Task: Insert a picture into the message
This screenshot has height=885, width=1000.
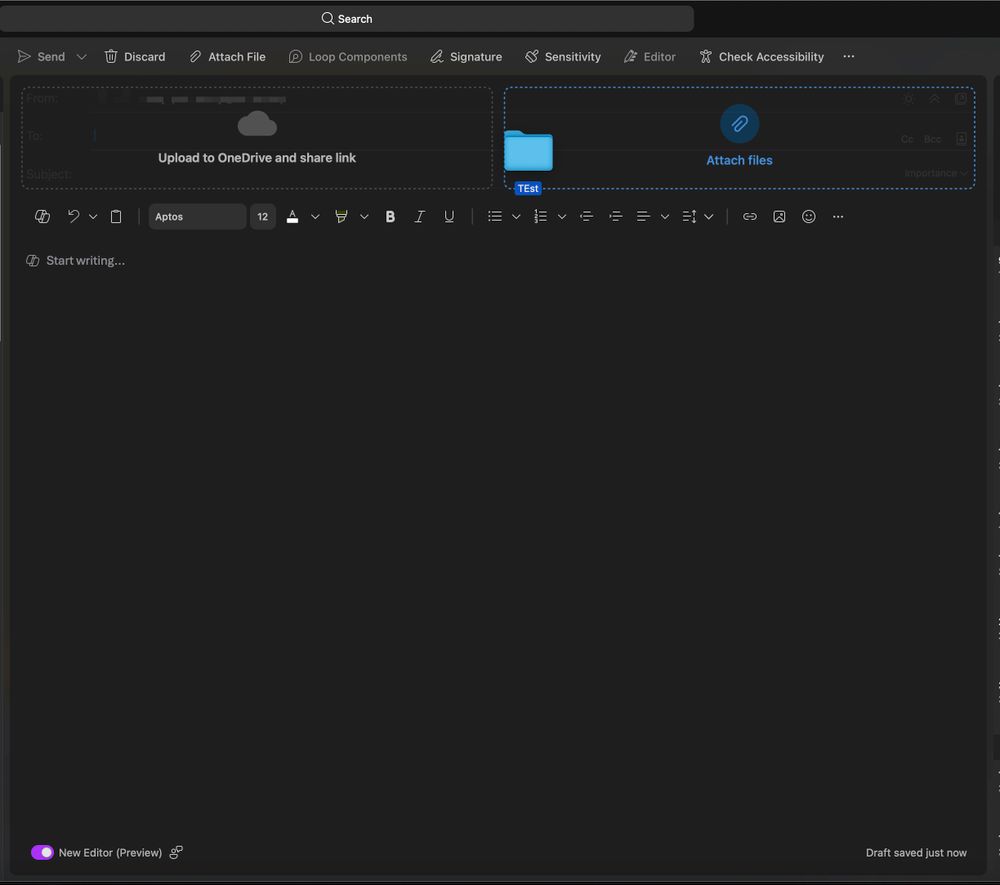Action: coord(779,216)
